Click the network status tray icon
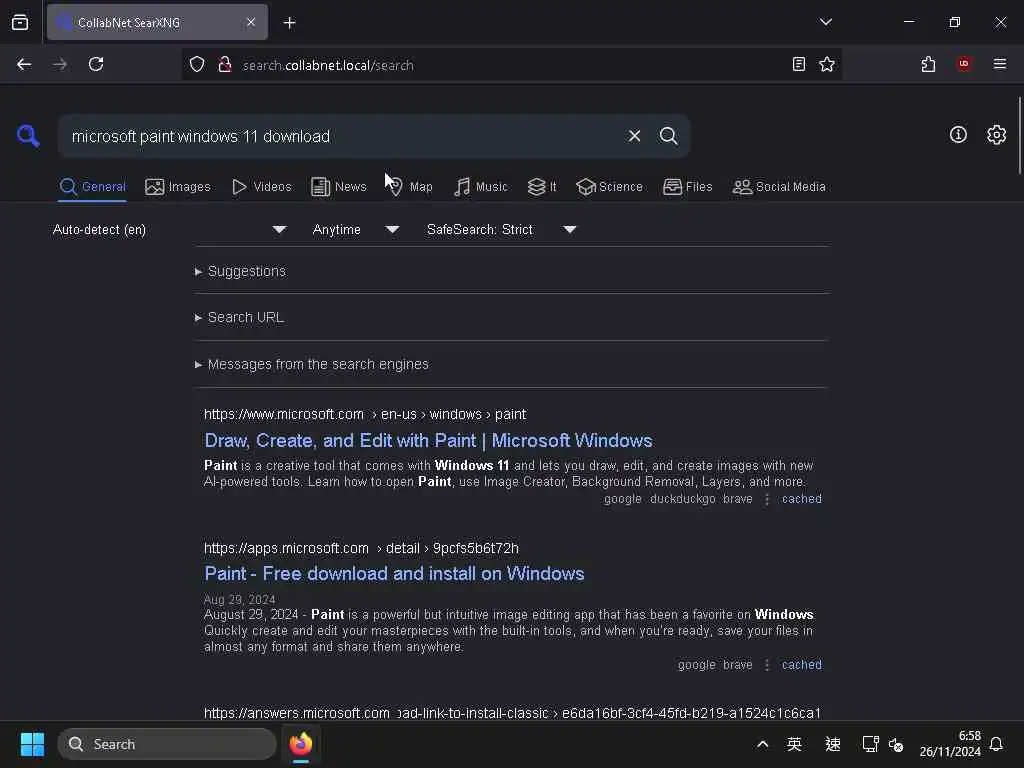 pyautogui.click(x=869, y=744)
